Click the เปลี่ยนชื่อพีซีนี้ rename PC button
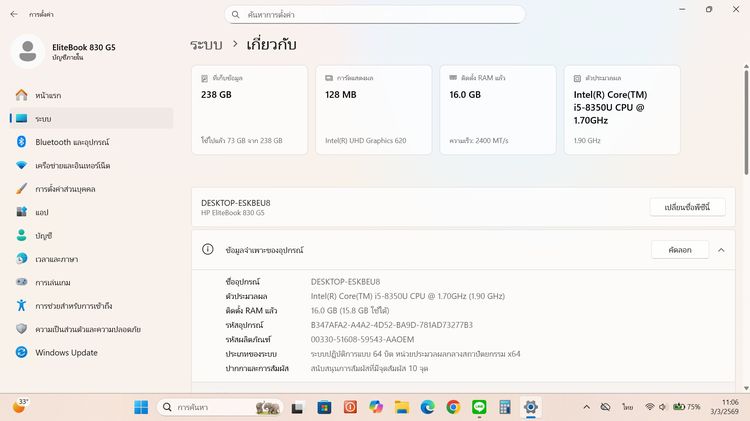The height and width of the screenshot is (421, 750). pyautogui.click(x=687, y=207)
